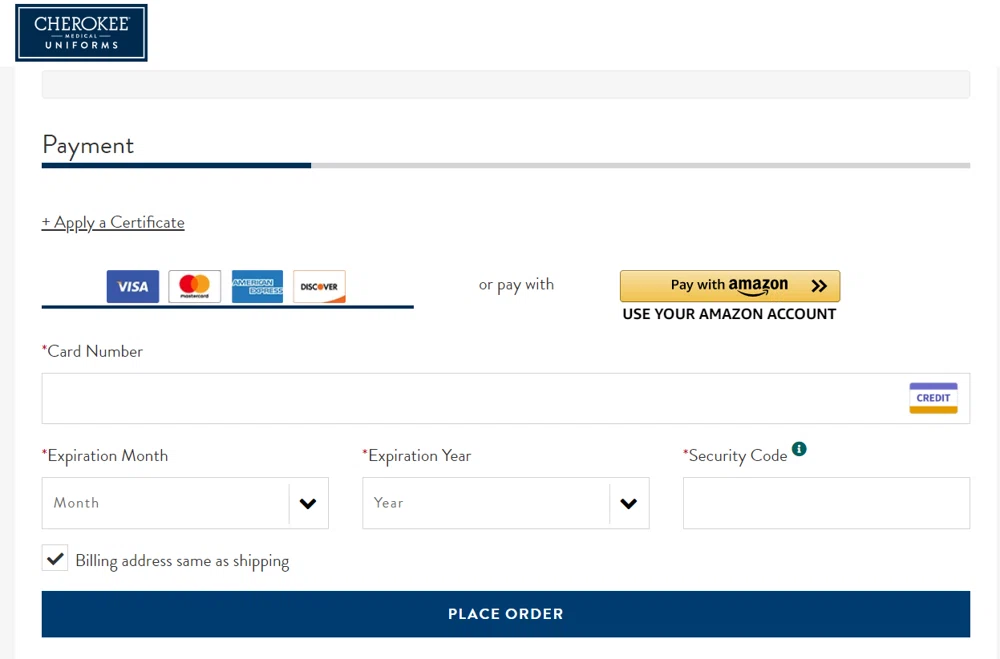Open the Expiration Month dropdown
The image size is (1000, 659).
click(185, 503)
